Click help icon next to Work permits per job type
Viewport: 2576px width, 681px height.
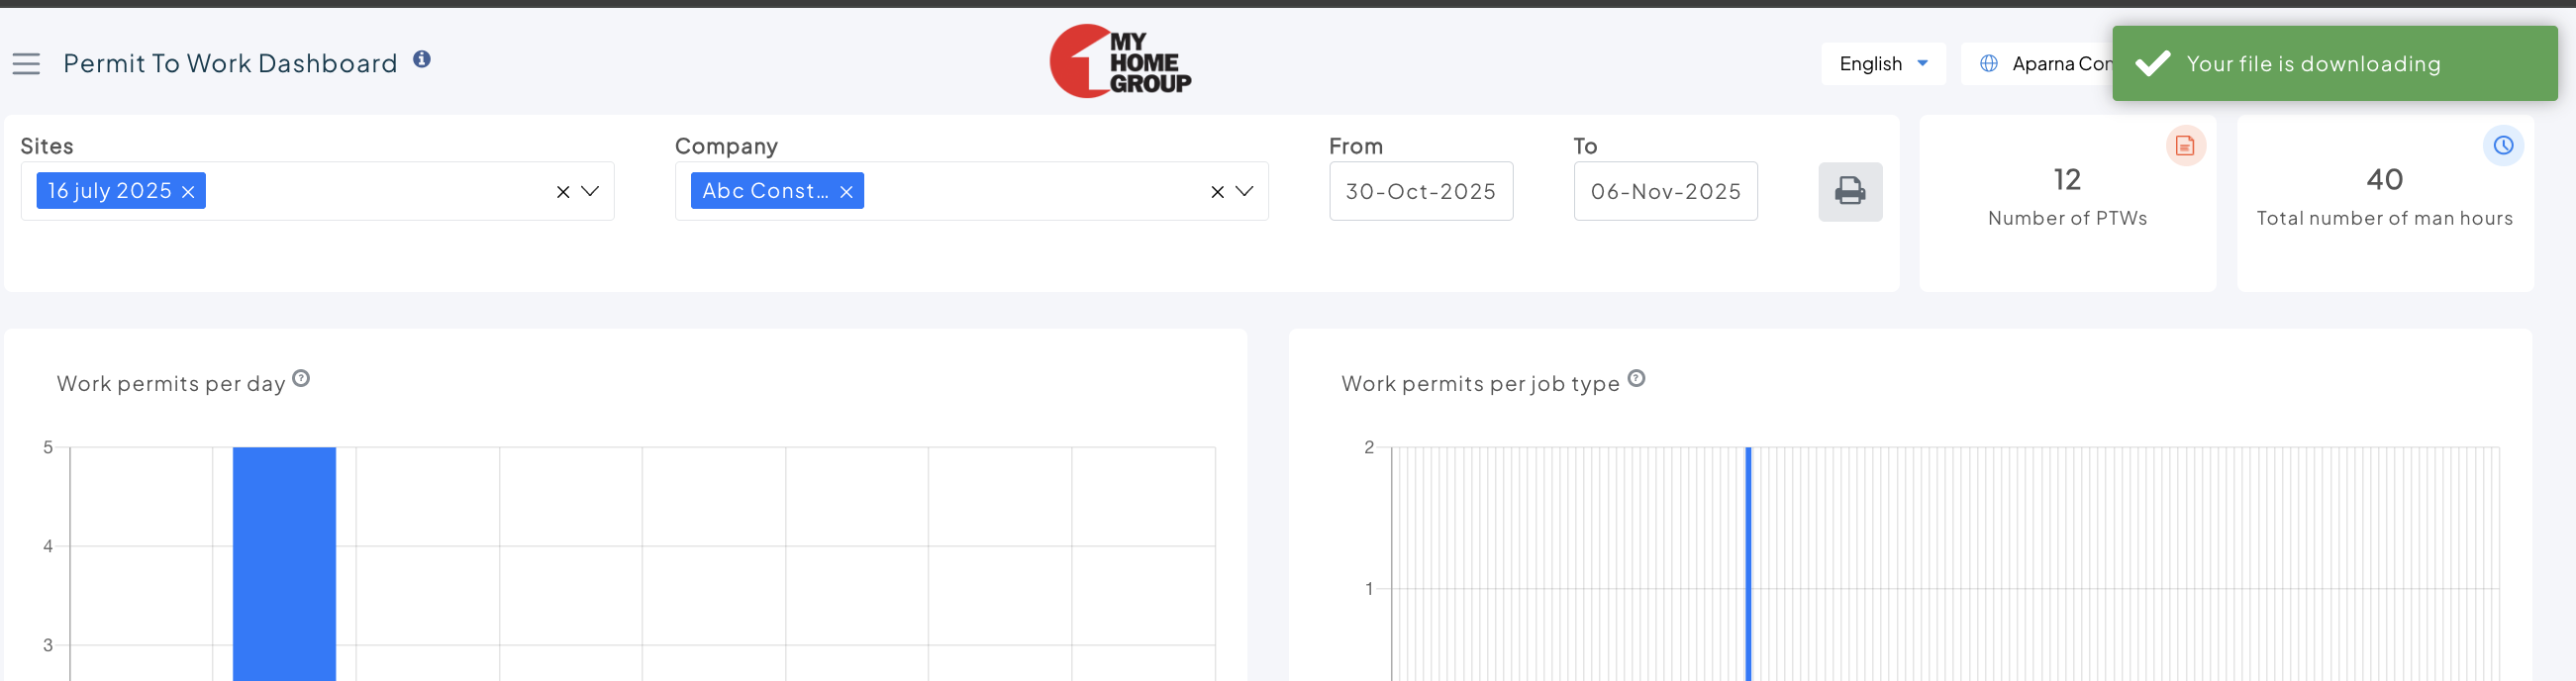point(1636,379)
